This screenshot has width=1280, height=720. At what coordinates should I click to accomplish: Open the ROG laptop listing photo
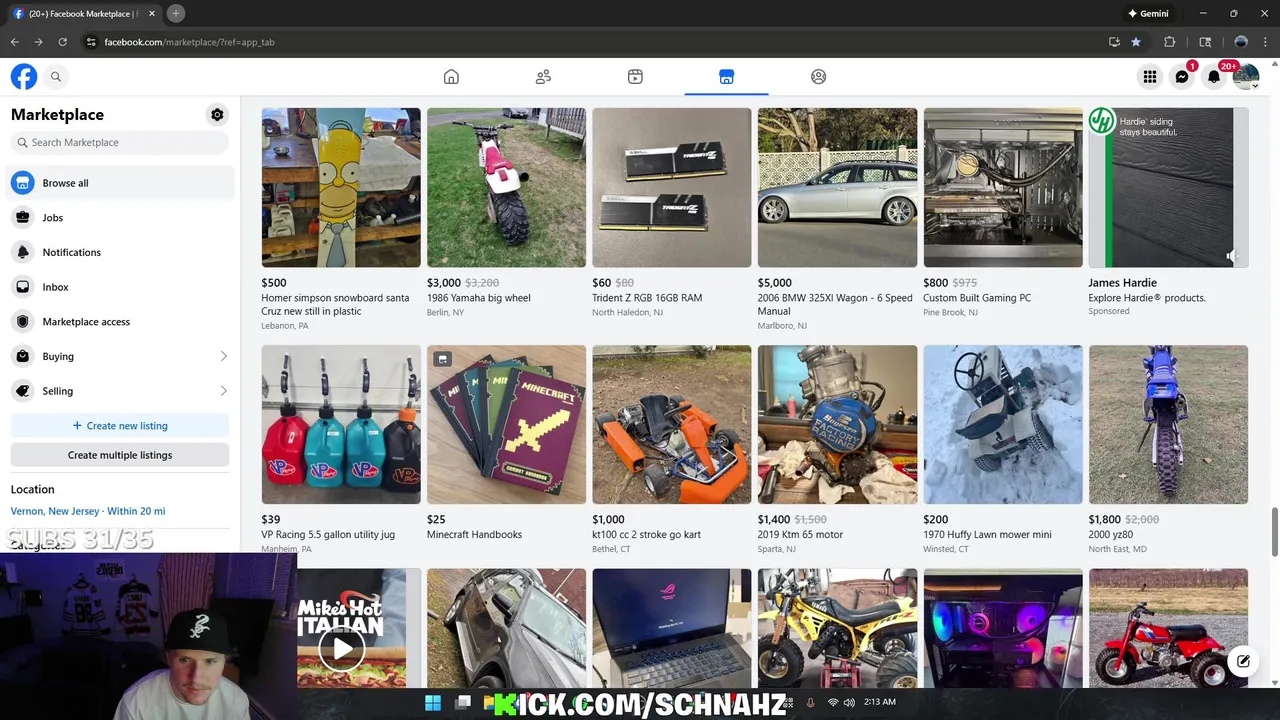pos(672,628)
